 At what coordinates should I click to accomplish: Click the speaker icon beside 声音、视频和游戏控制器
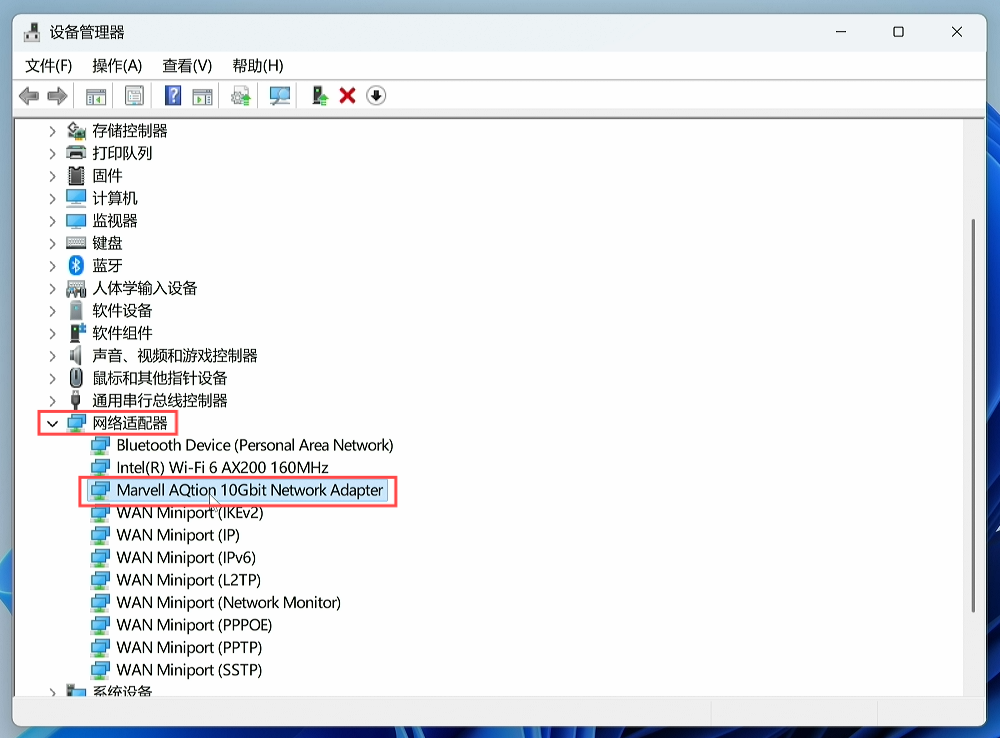tap(76, 355)
